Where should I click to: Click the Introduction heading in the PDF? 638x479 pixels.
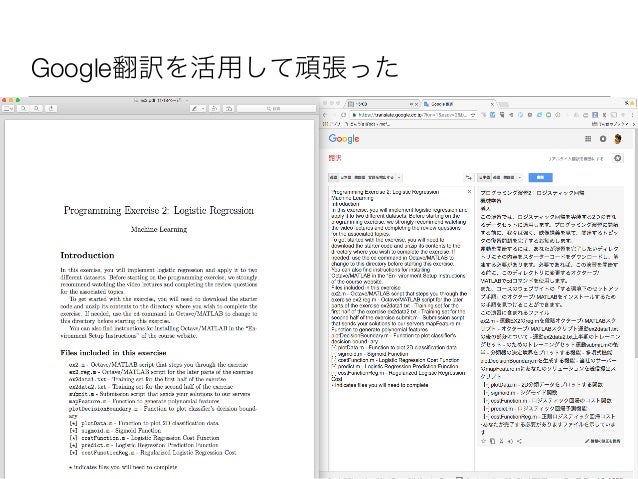[x=87, y=256]
